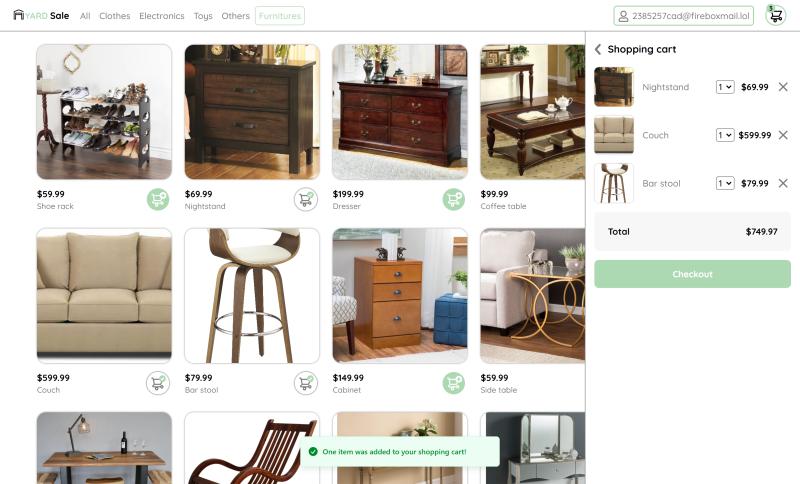Open the Nightstand quantity dropdown
The height and width of the screenshot is (484, 800).
tap(725, 87)
